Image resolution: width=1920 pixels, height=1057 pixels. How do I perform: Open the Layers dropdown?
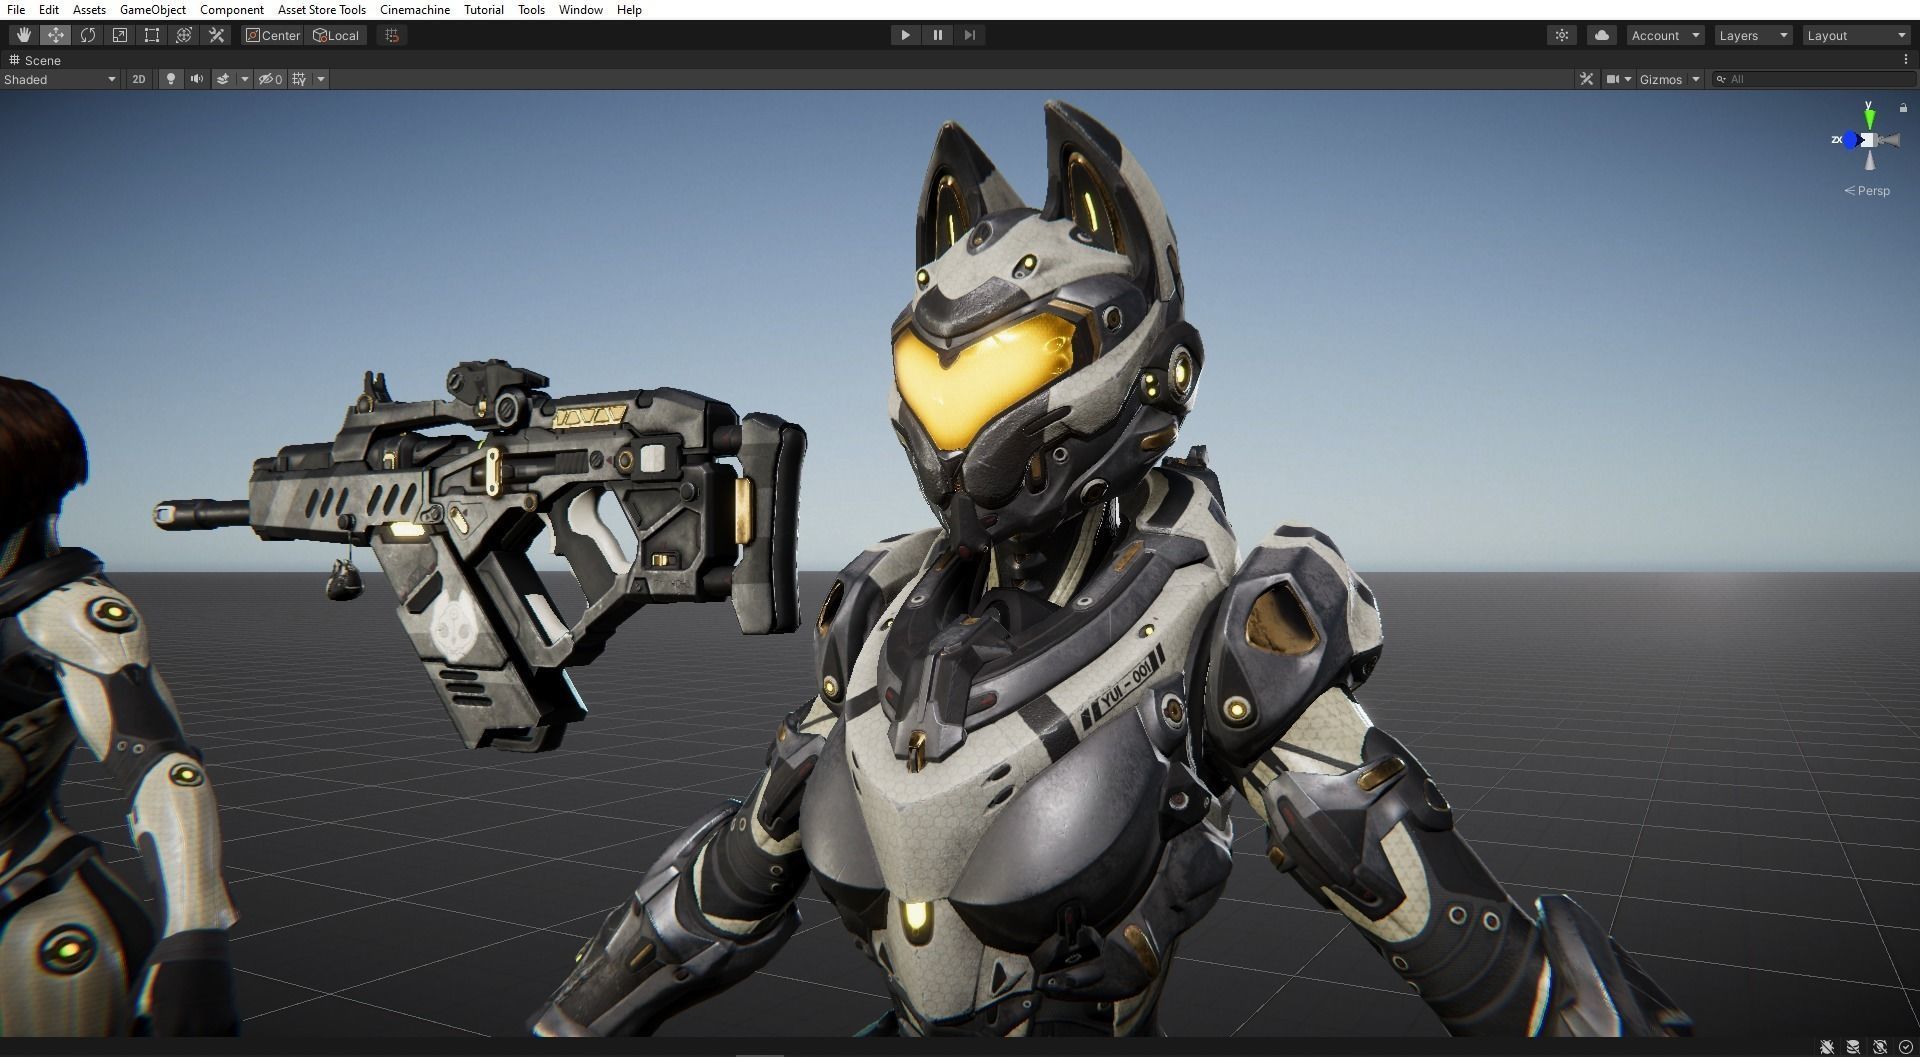pos(1753,35)
